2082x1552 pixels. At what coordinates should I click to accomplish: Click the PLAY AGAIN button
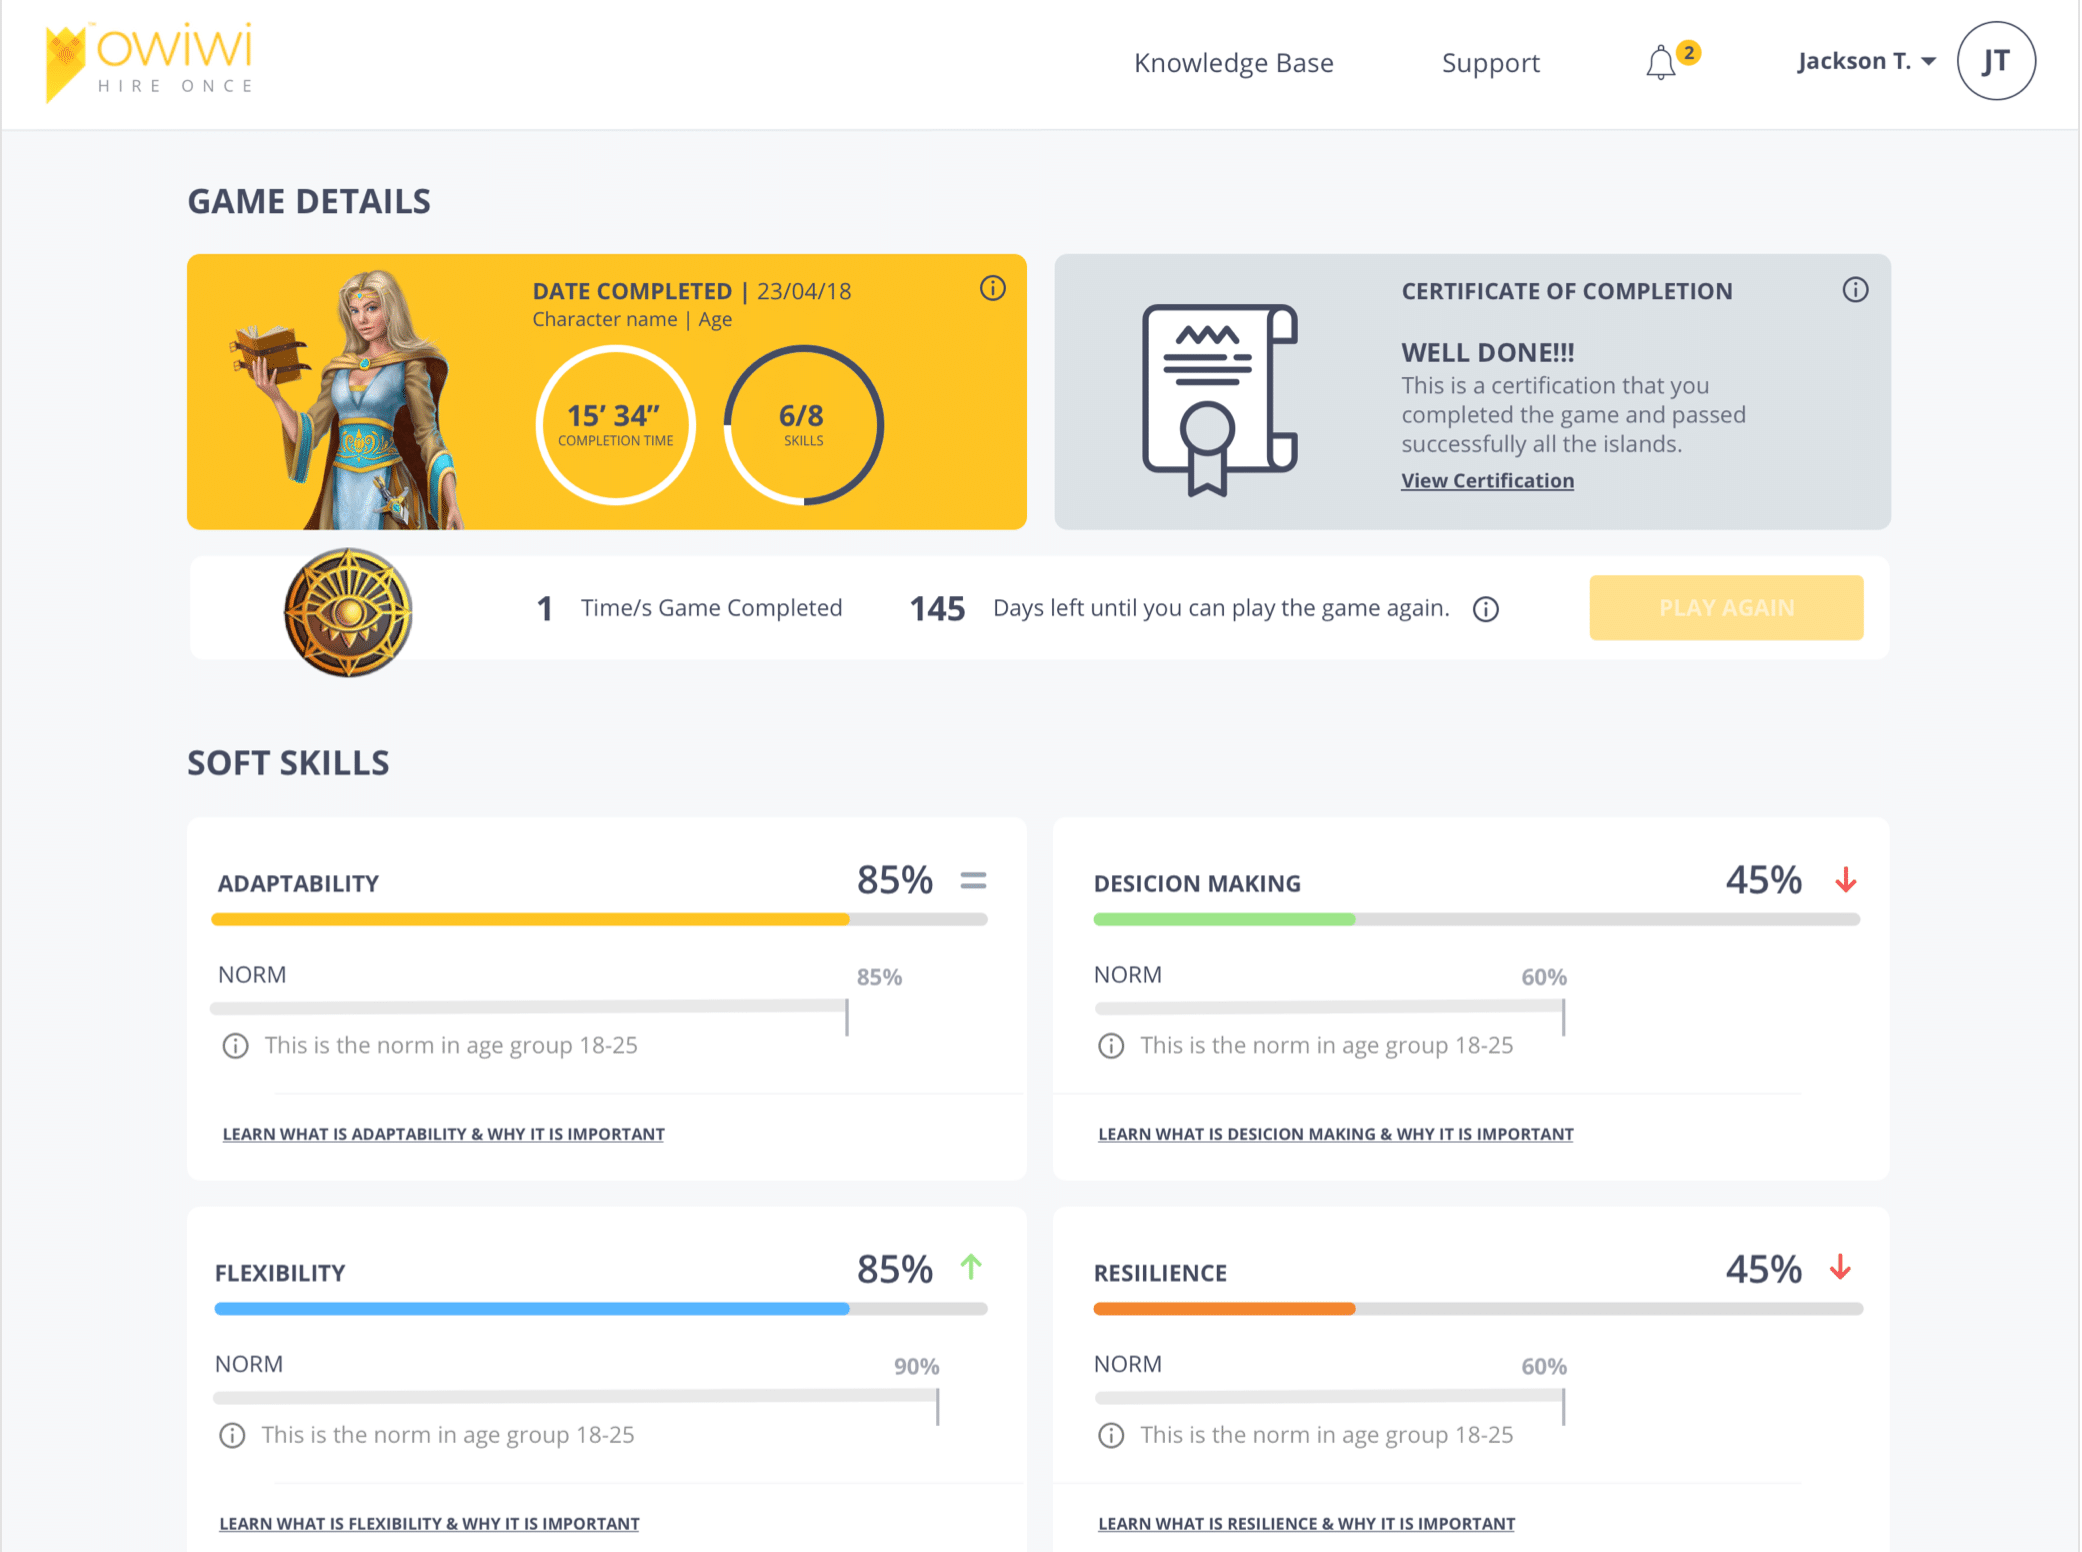click(1725, 606)
